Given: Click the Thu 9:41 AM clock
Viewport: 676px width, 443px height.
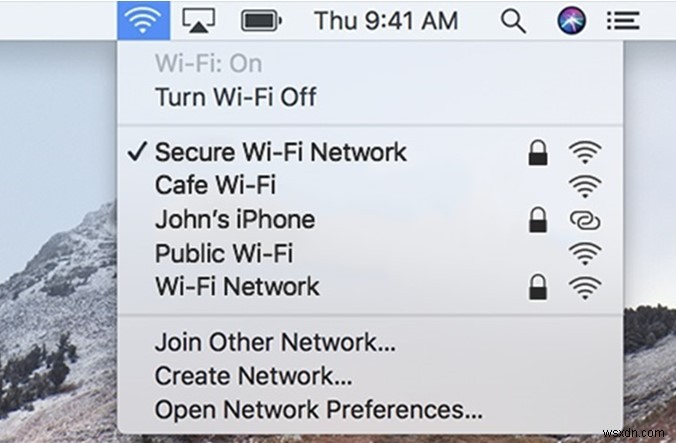Looking at the screenshot, I should [x=386, y=21].
